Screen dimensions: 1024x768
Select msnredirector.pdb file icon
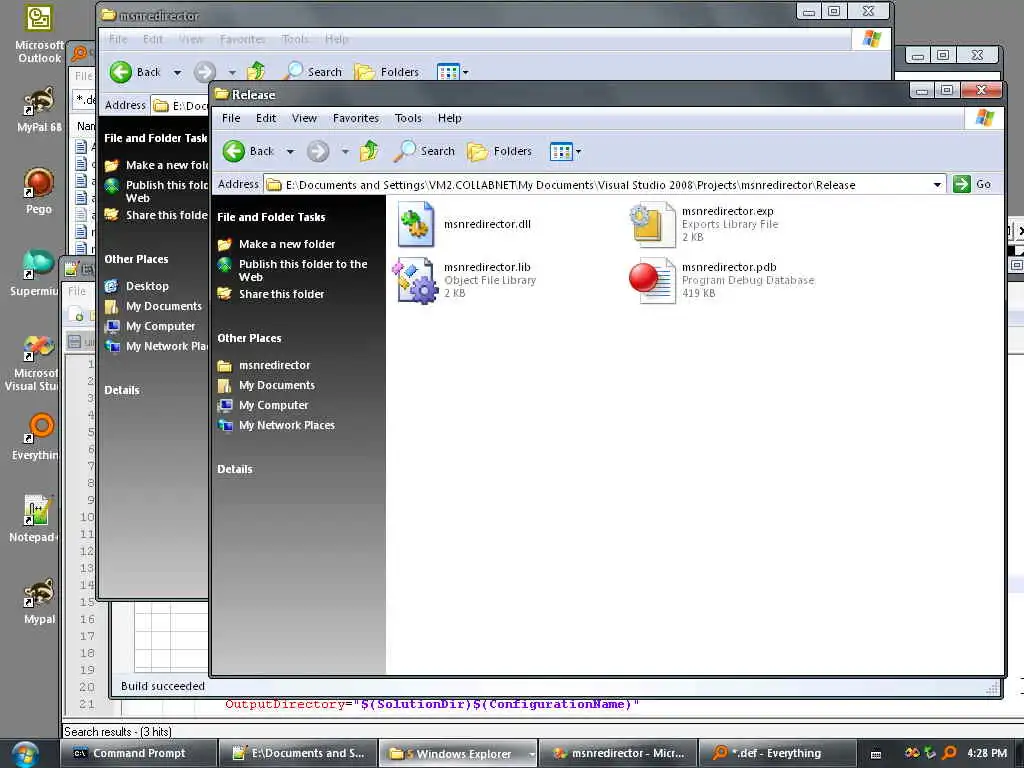[652, 280]
